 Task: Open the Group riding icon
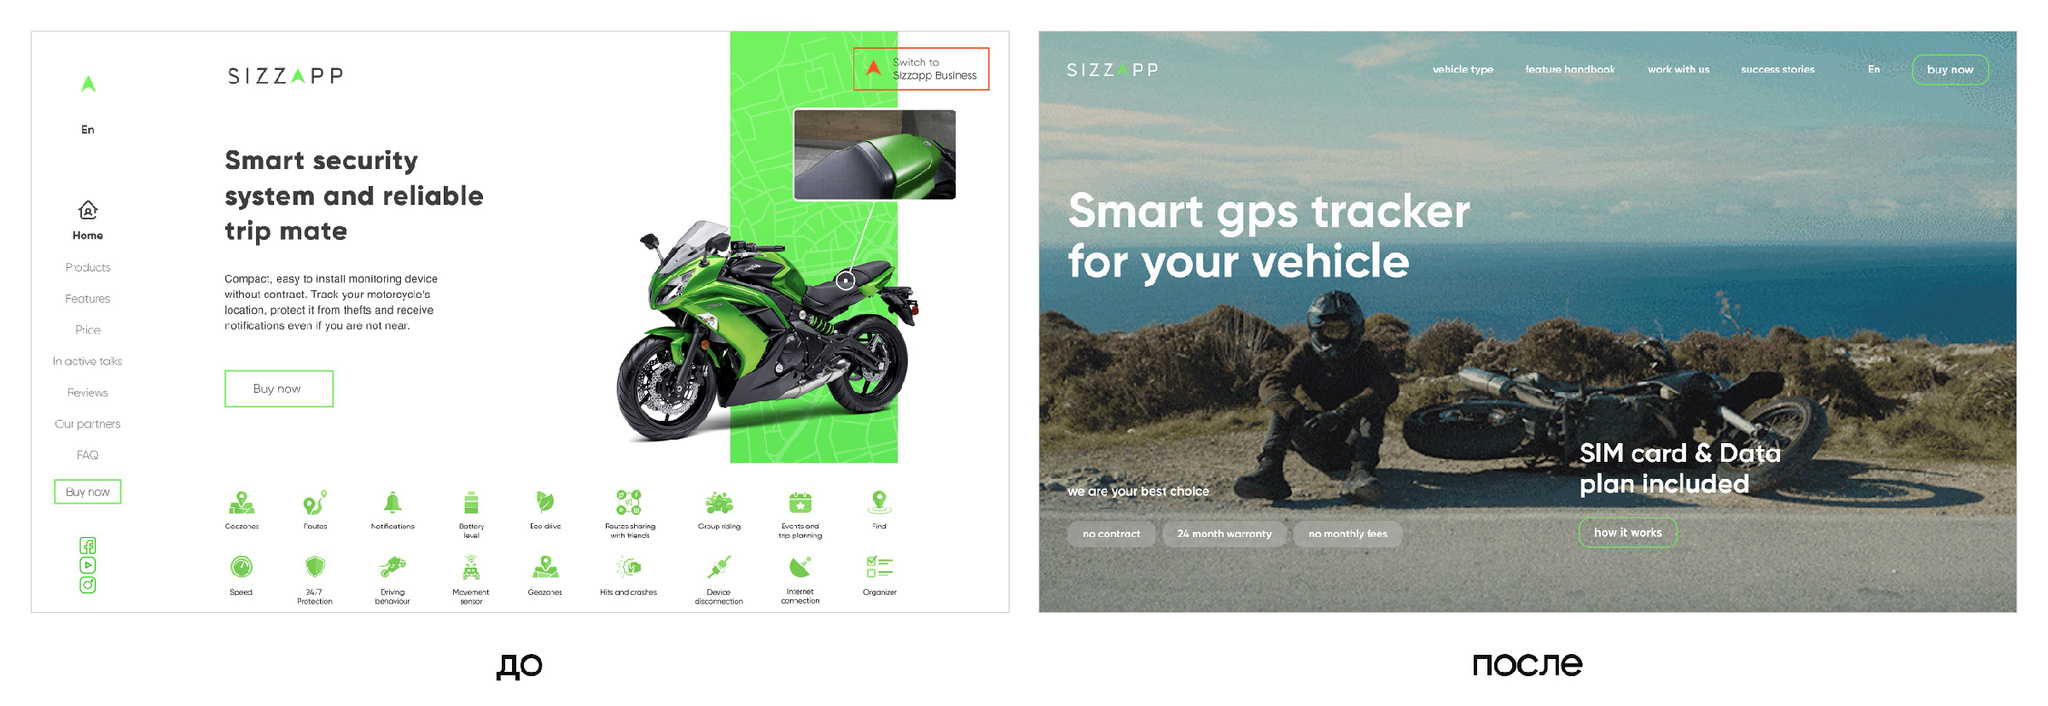(719, 502)
